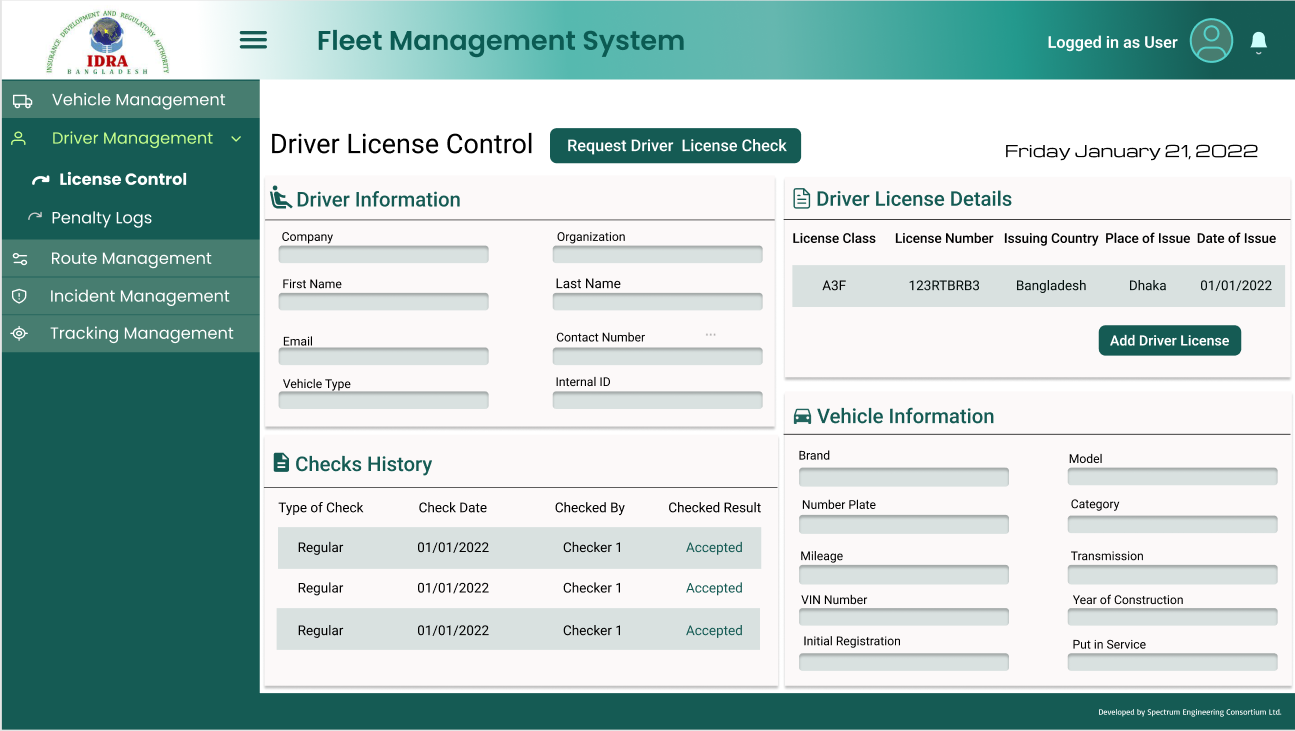Focus the Number Plate field
This screenshot has width=1295, height=731.
point(904,524)
